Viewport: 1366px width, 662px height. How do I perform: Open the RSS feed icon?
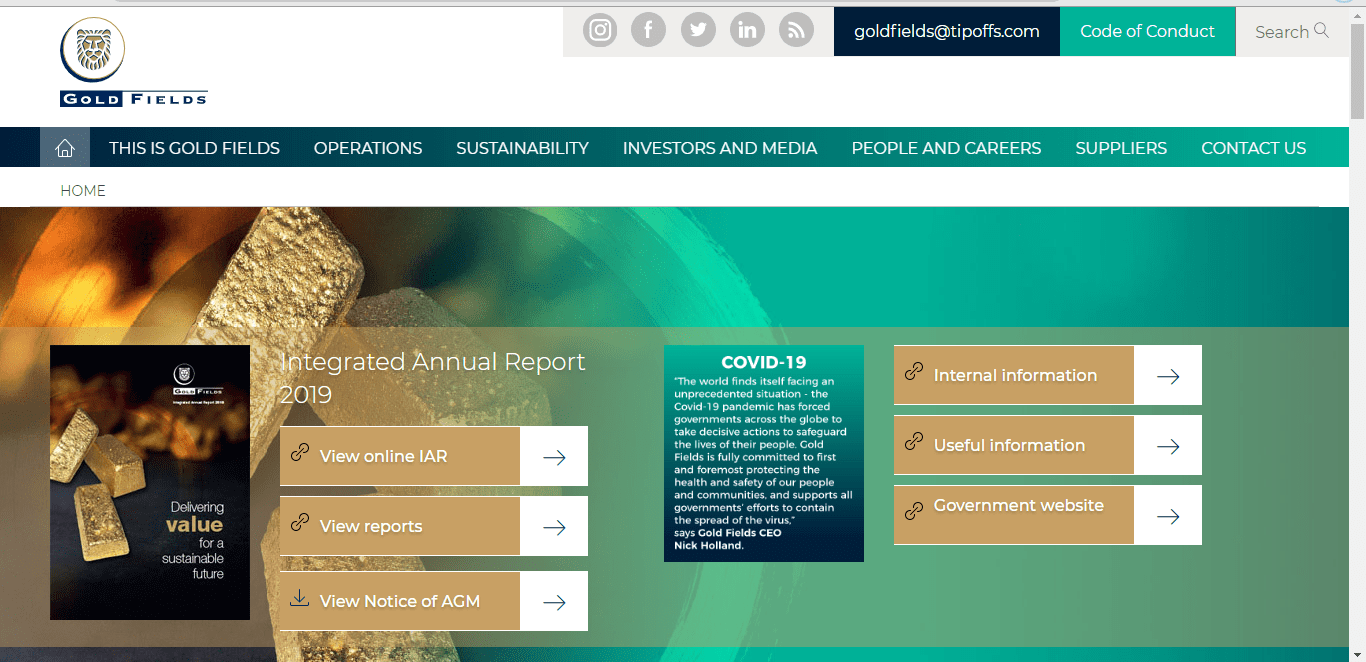pyautogui.click(x=796, y=31)
